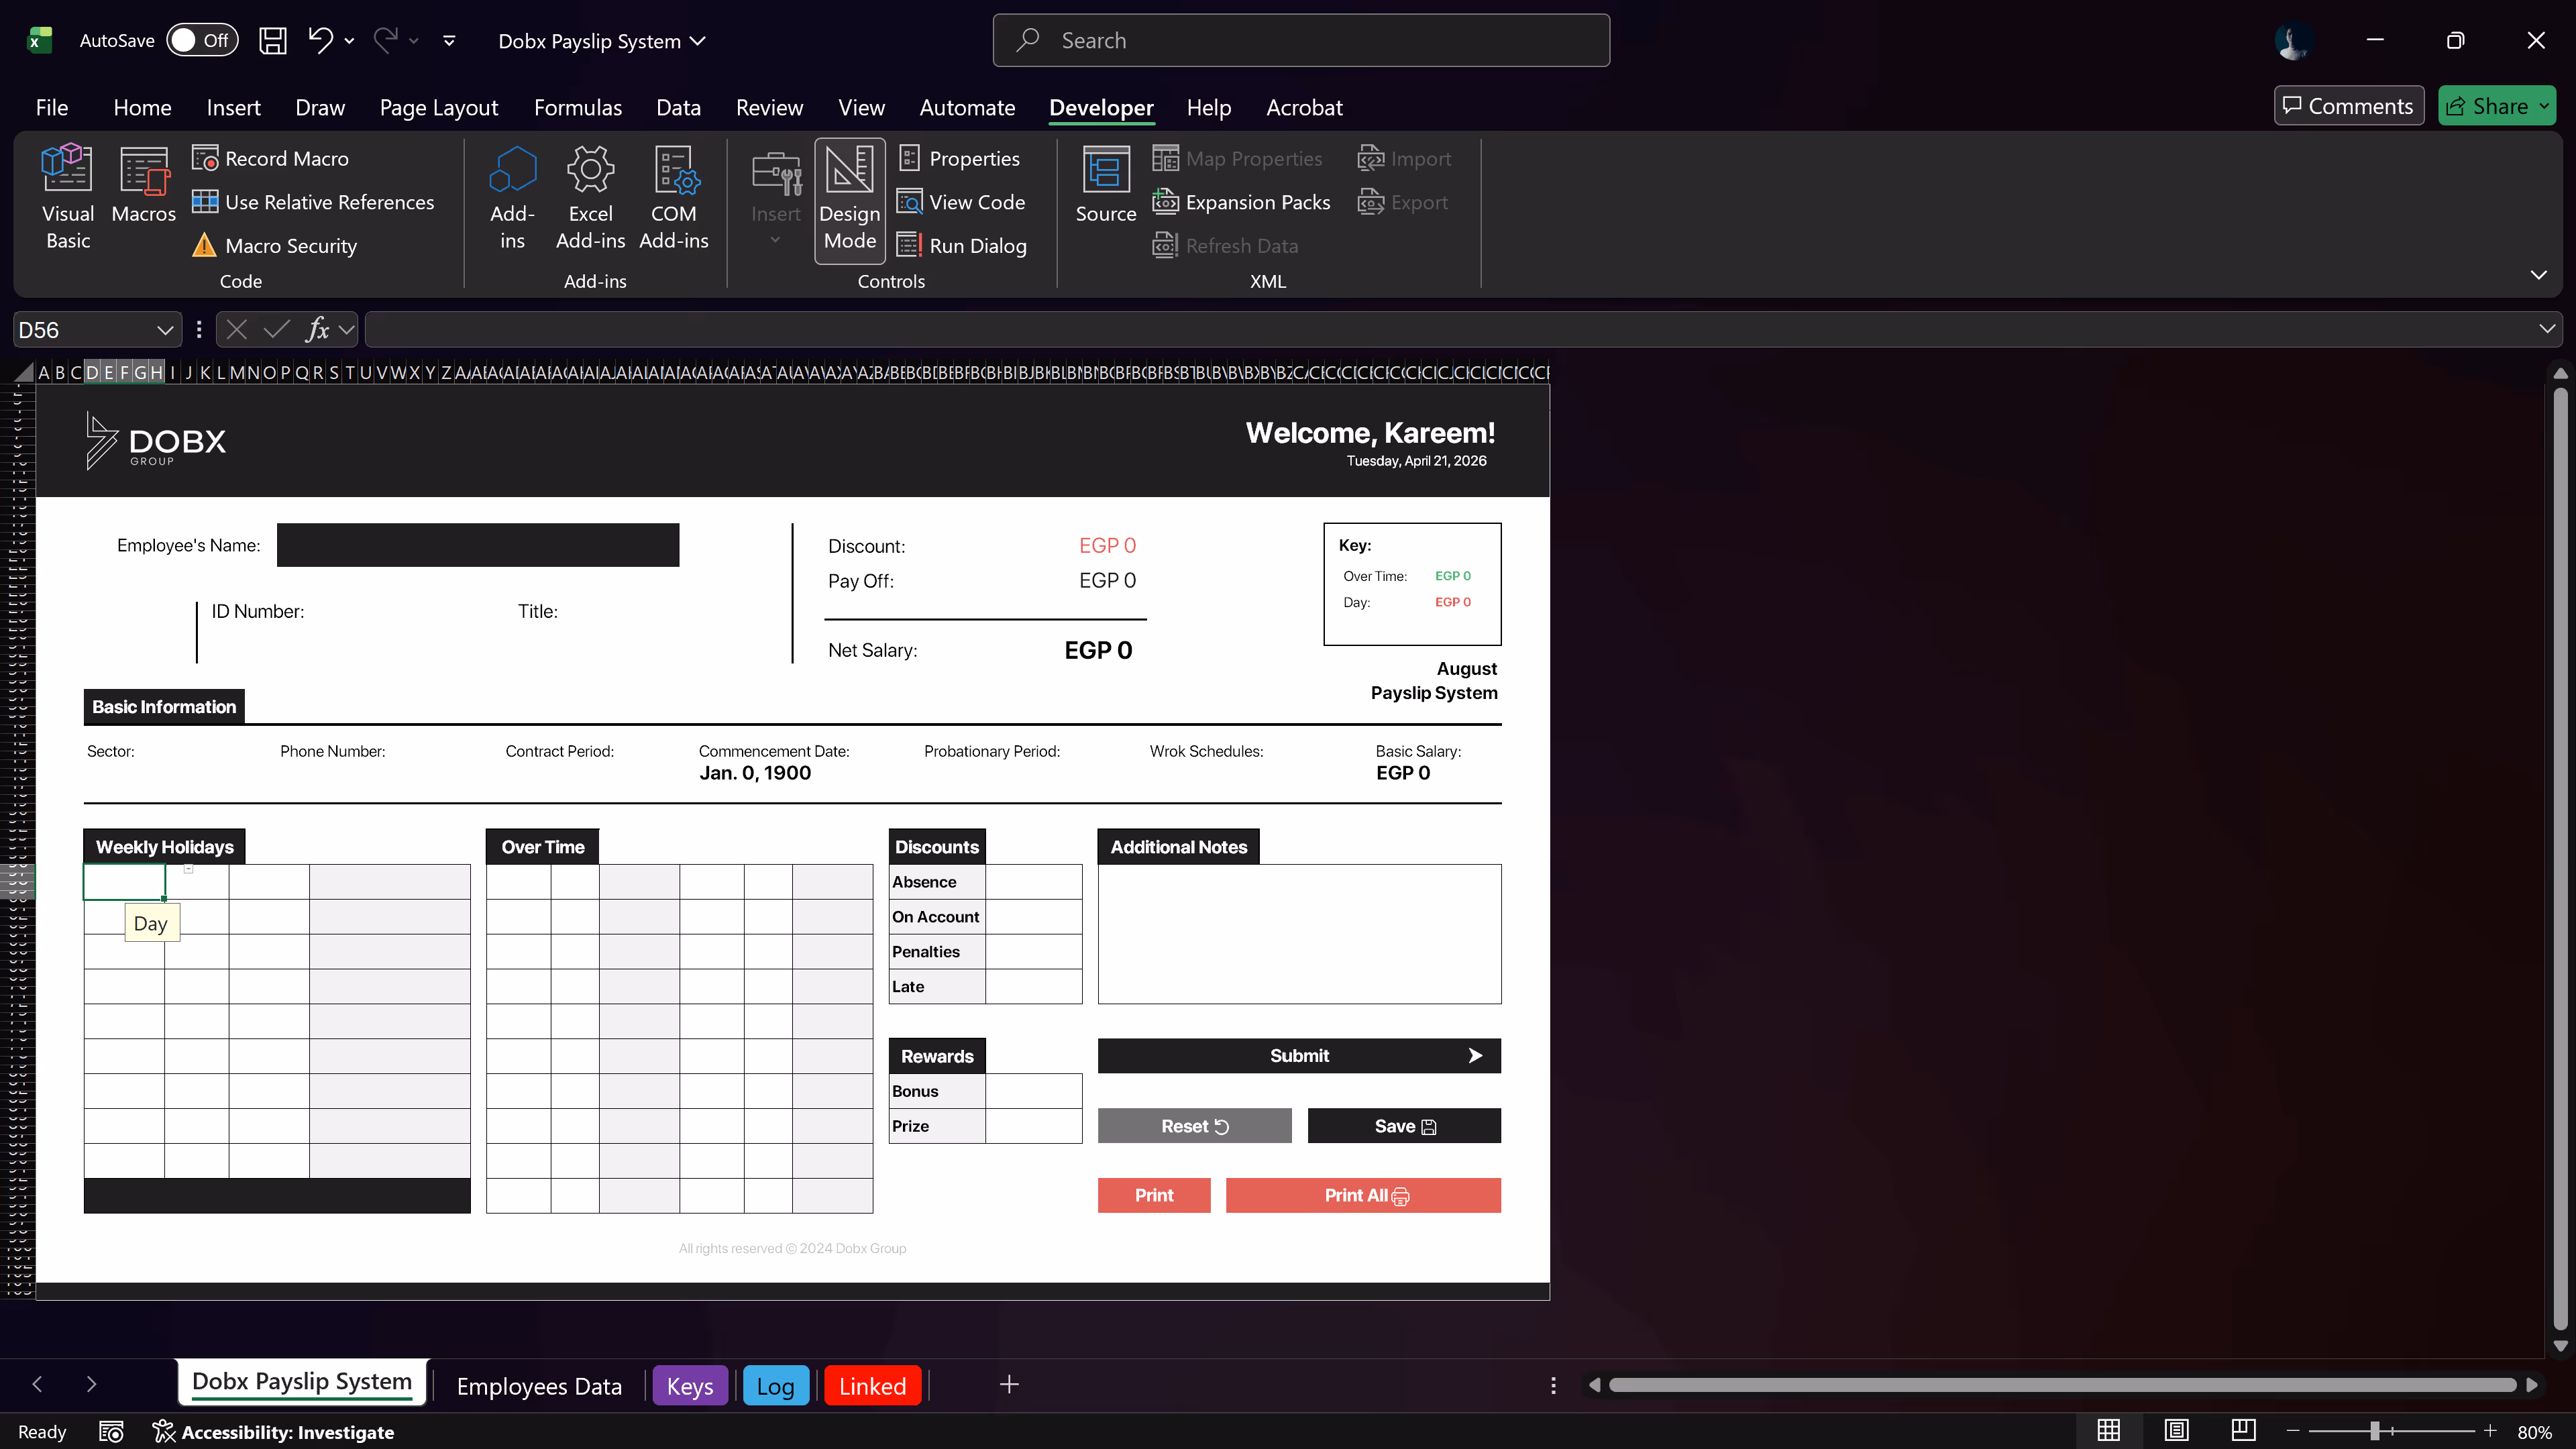
Task: Open the File menu
Action: (x=52, y=107)
